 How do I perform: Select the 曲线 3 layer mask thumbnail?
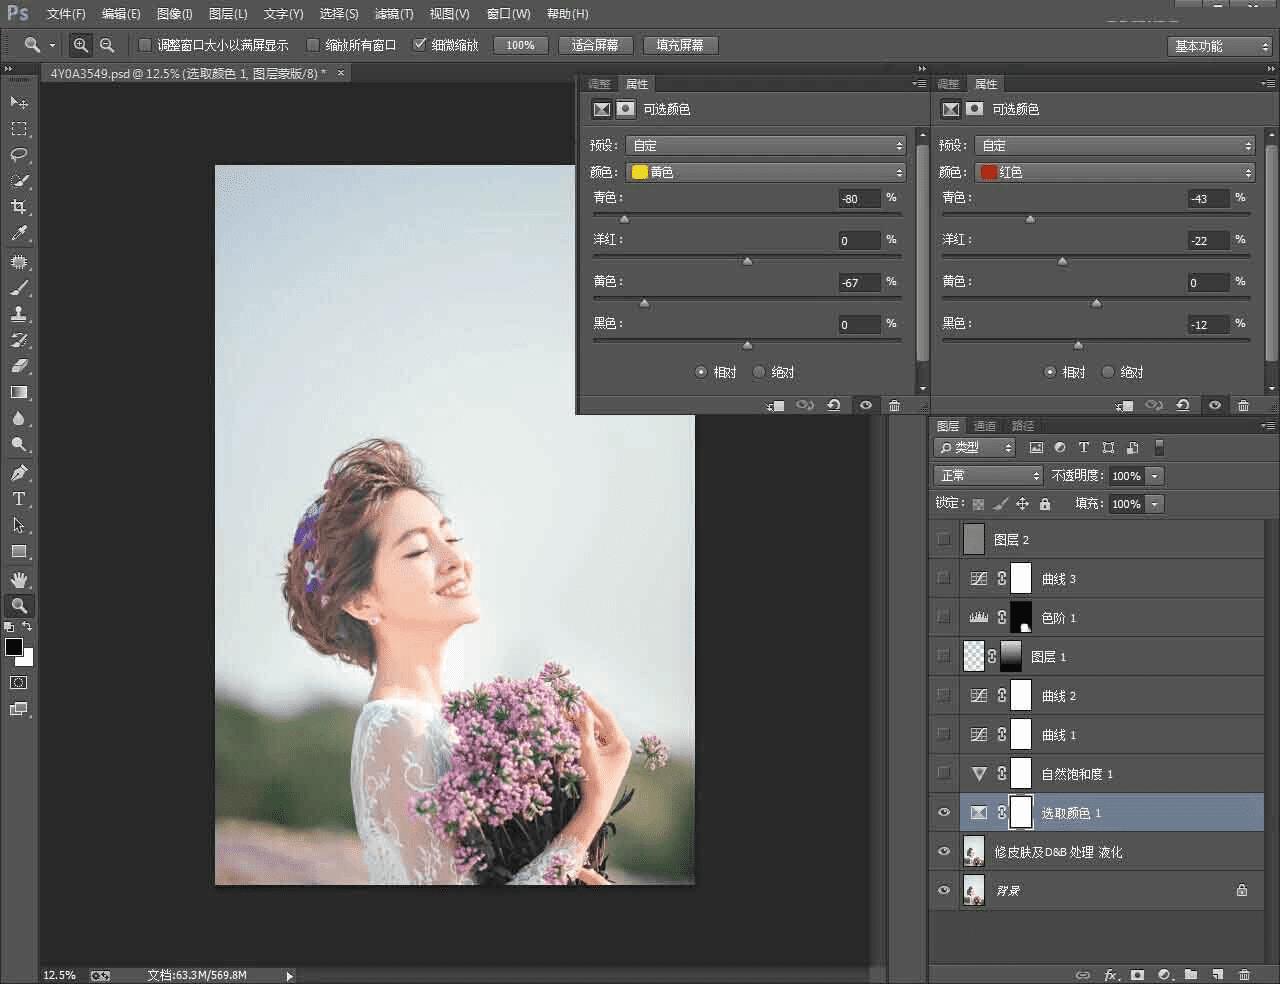tap(1020, 578)
